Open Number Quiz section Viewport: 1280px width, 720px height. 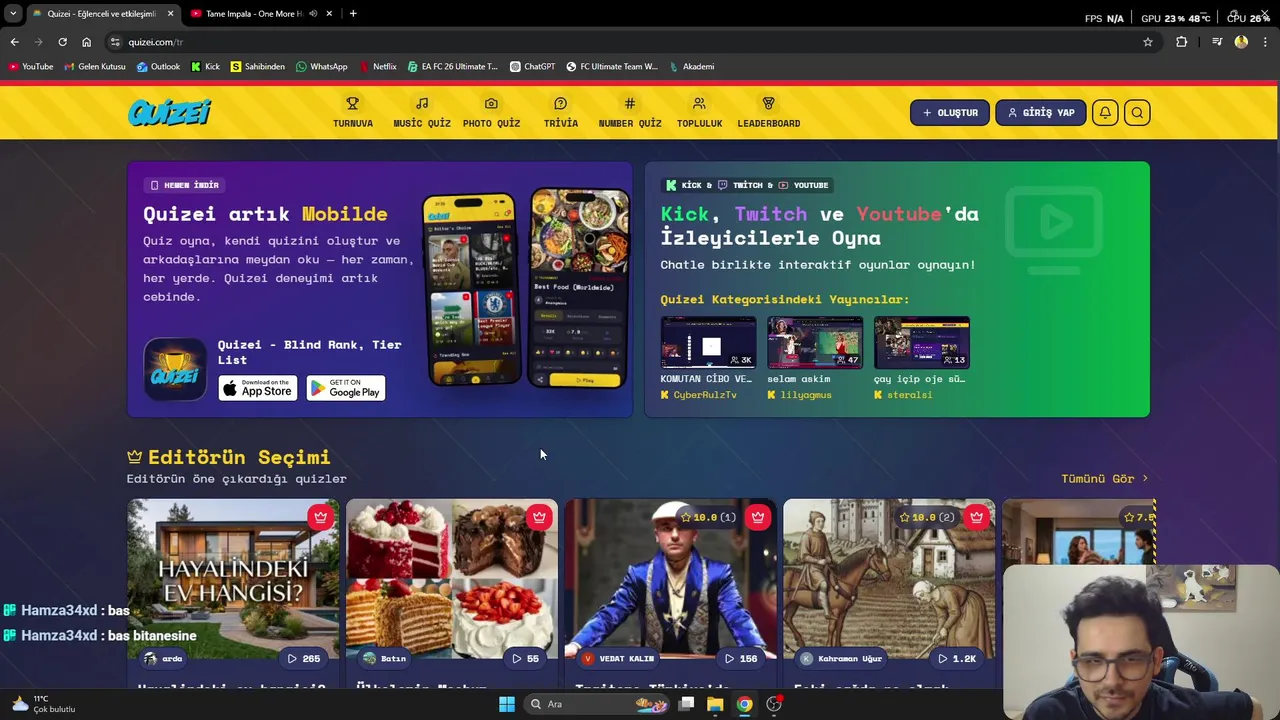(630, 112)
